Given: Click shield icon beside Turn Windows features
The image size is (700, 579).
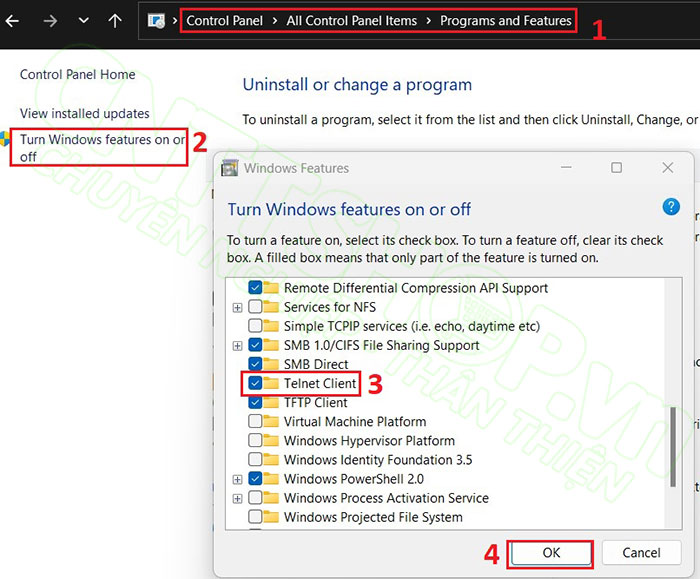Looking at the screenshot, I should coord(8,140).
